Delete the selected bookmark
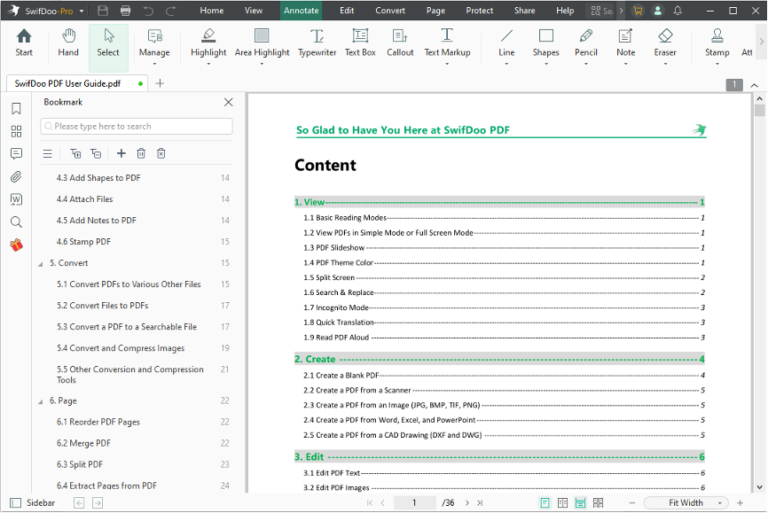768x513 pixels. (141, 153)
